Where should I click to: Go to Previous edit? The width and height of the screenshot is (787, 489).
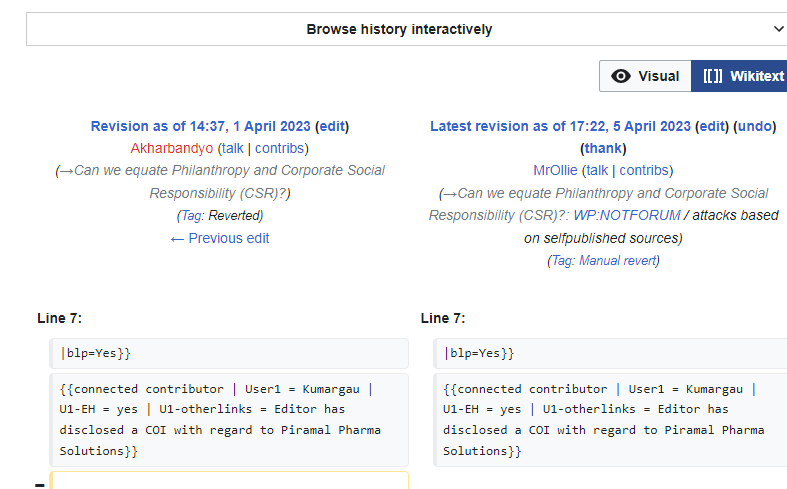pos(220,238)
